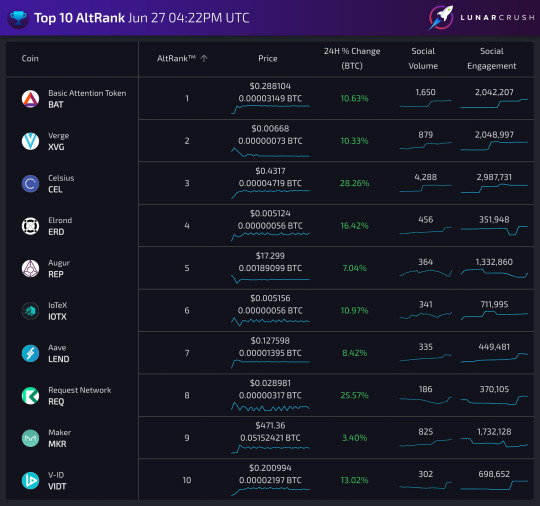
Task: Click the 1,732,128 social engagement value
Action: tap(494, 432)
